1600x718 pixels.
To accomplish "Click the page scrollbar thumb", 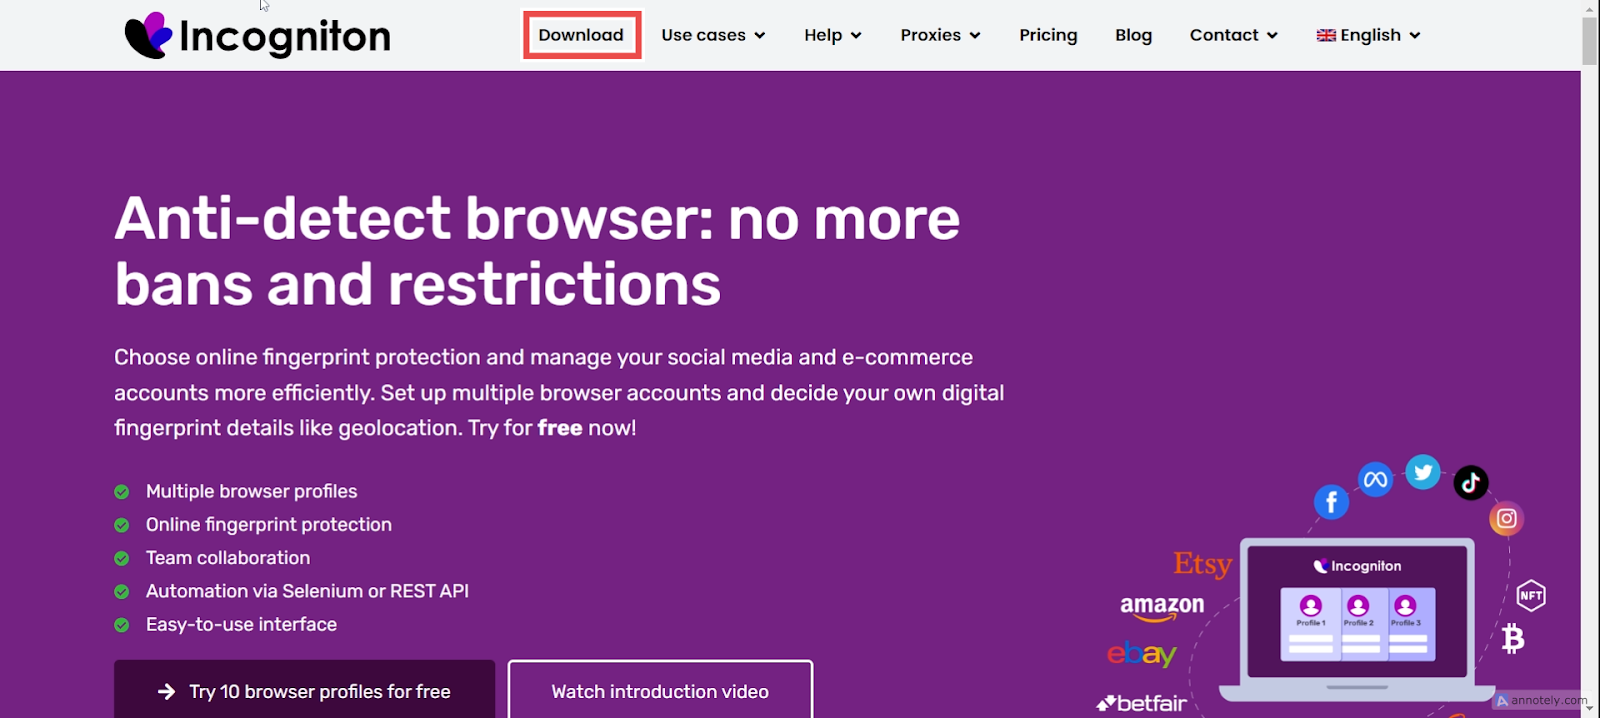I will pos(1590,41).
